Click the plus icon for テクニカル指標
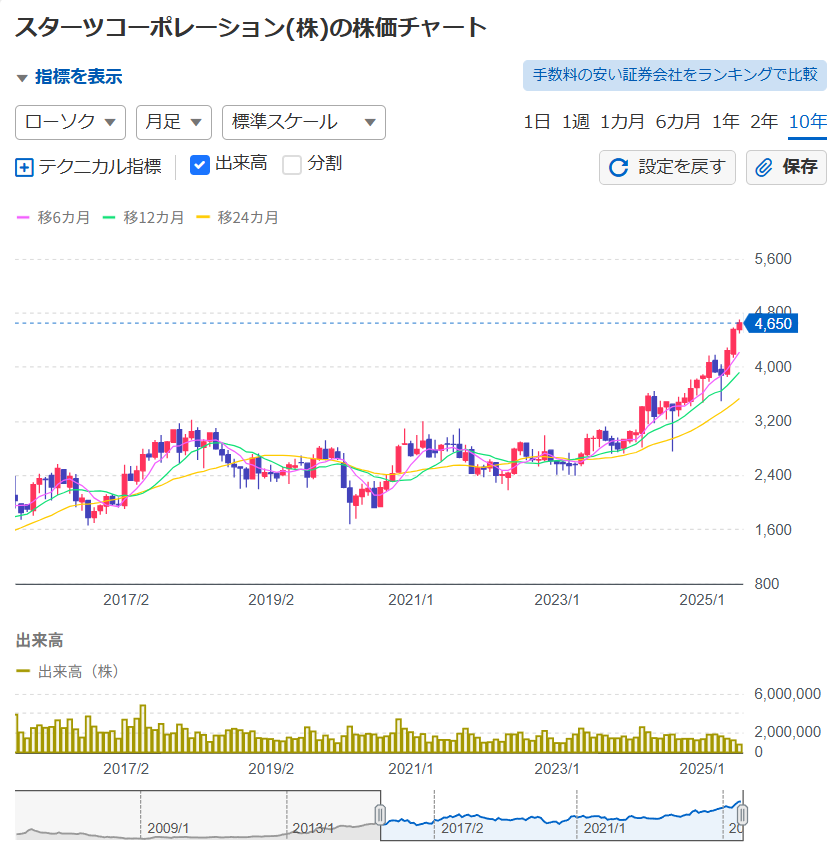The image size is (839, 849). pyautogui.click(x=24, y=167)
